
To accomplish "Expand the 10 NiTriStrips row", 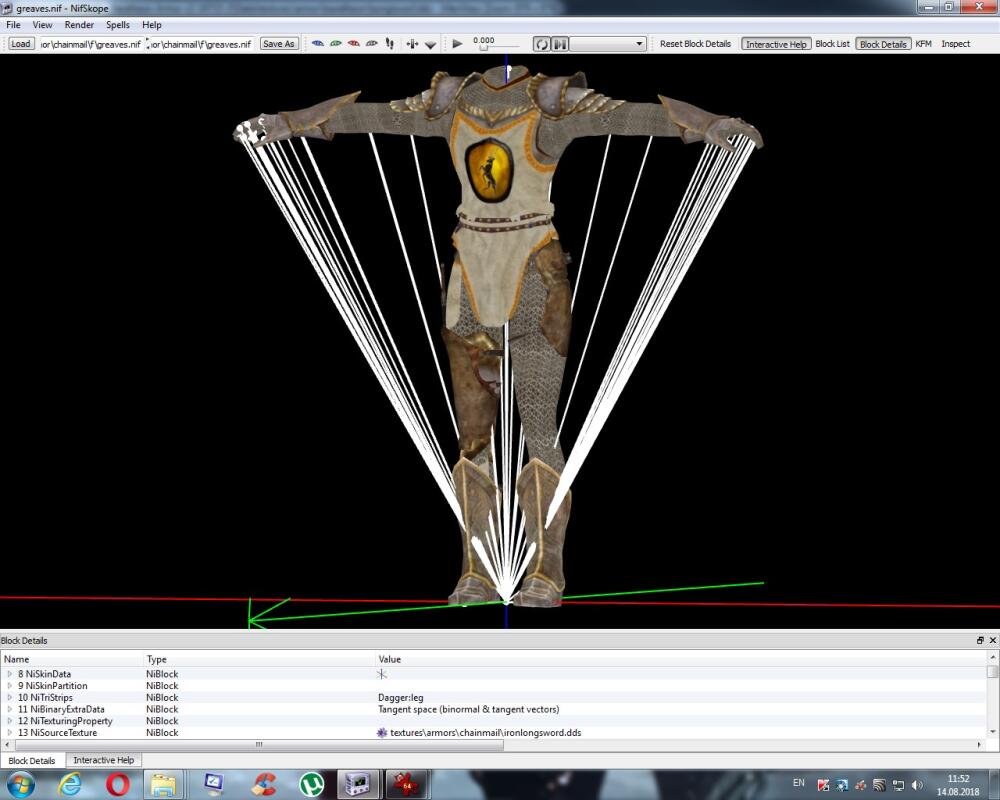I will [10, 697].
